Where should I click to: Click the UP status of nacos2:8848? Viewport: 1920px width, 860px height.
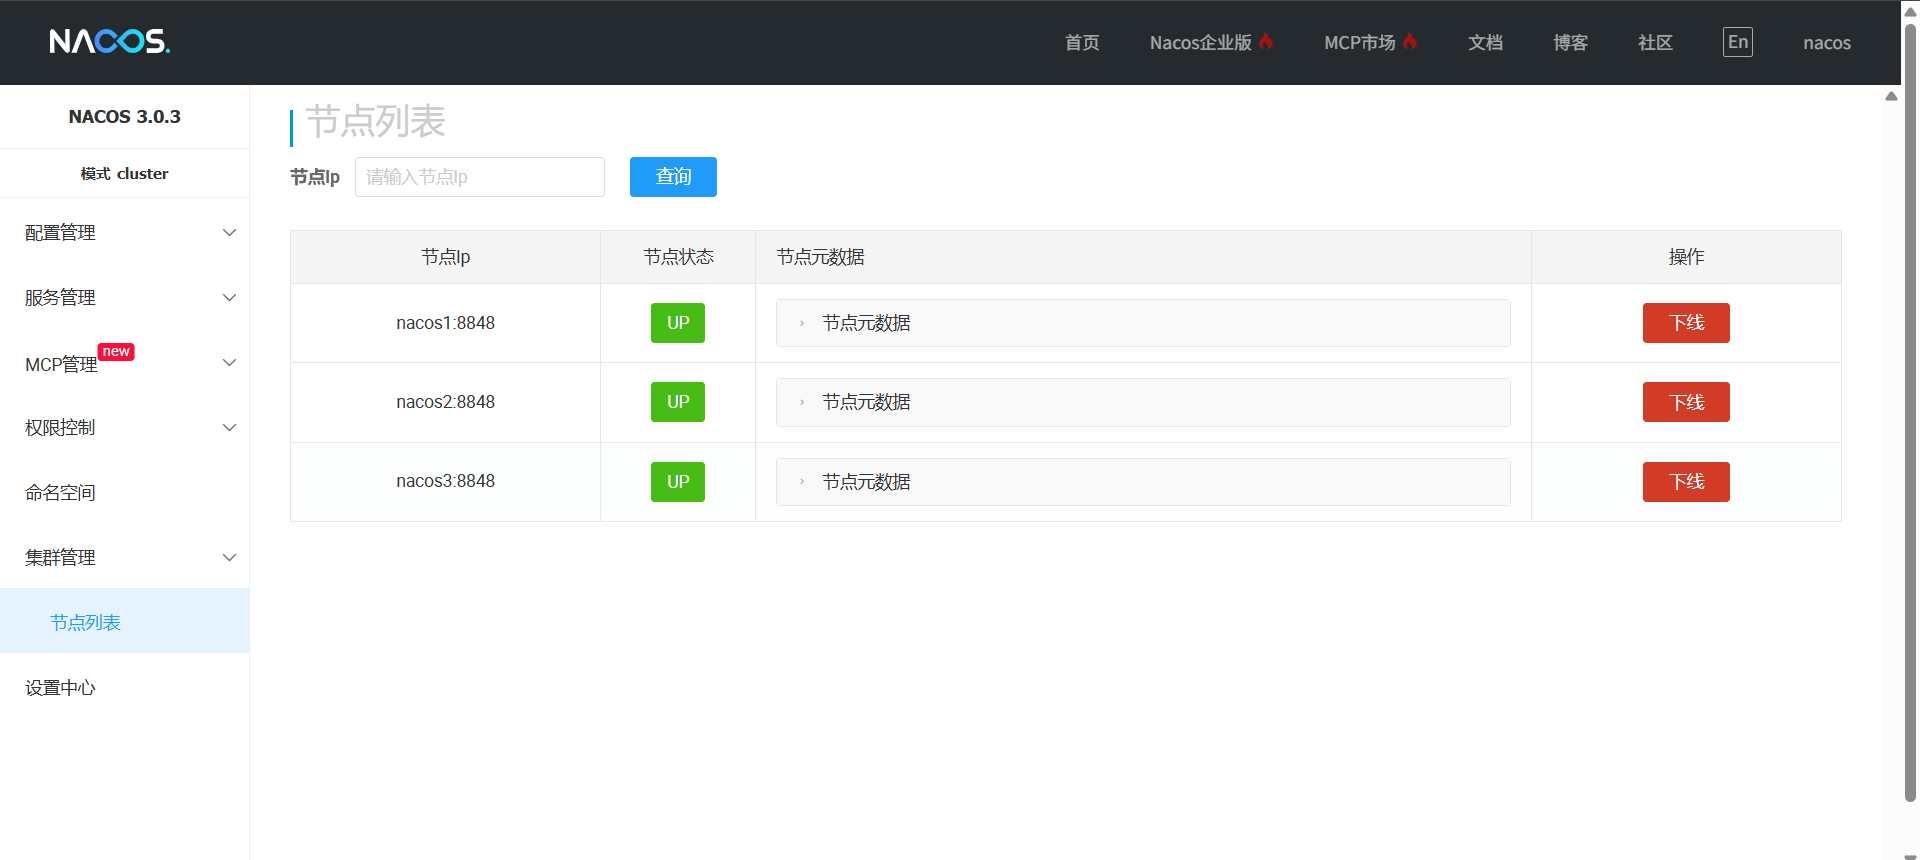[678, 402]
